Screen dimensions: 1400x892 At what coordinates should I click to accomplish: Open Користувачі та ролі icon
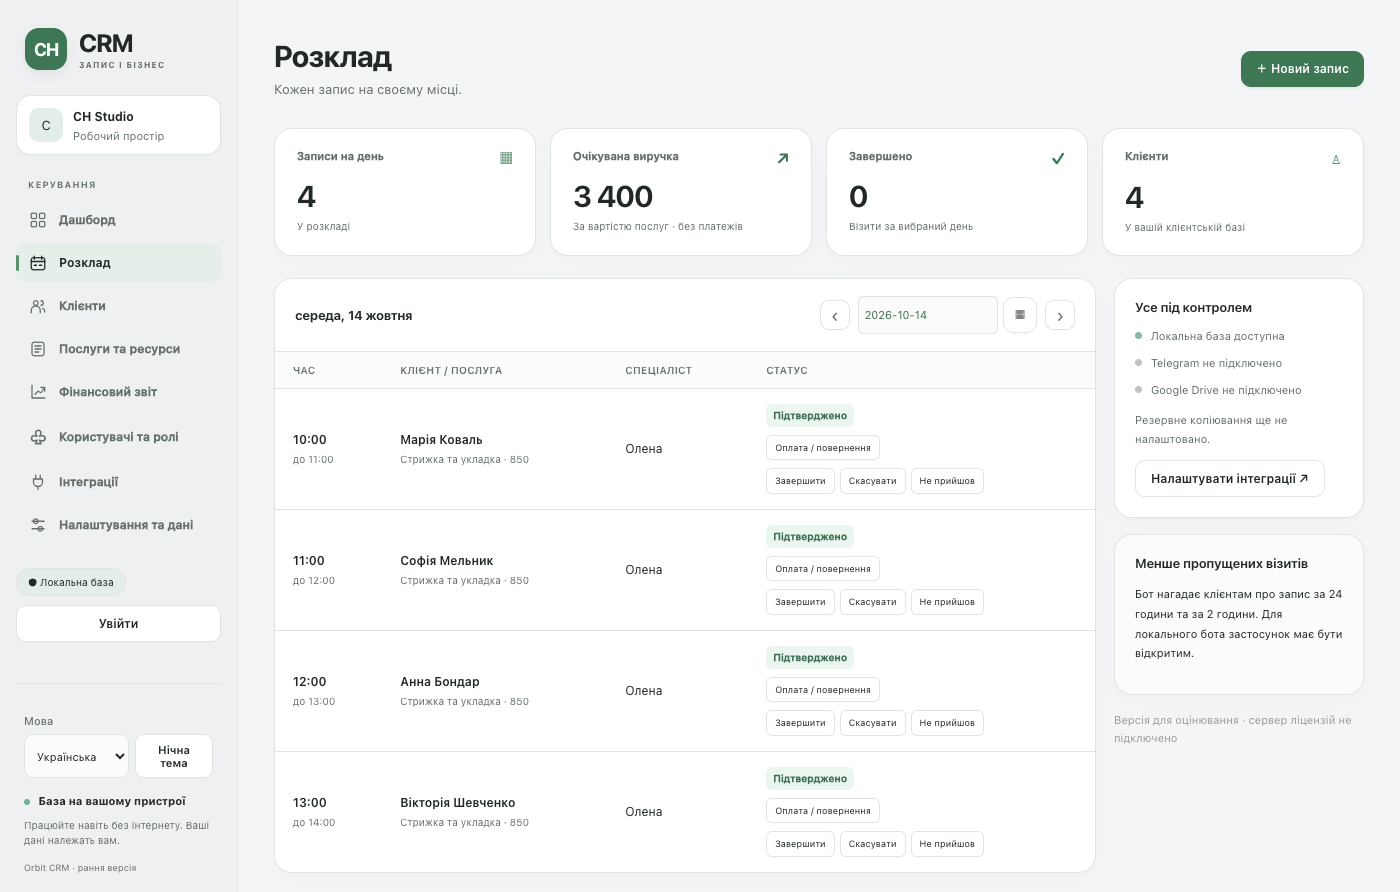(x=38, y=437)
